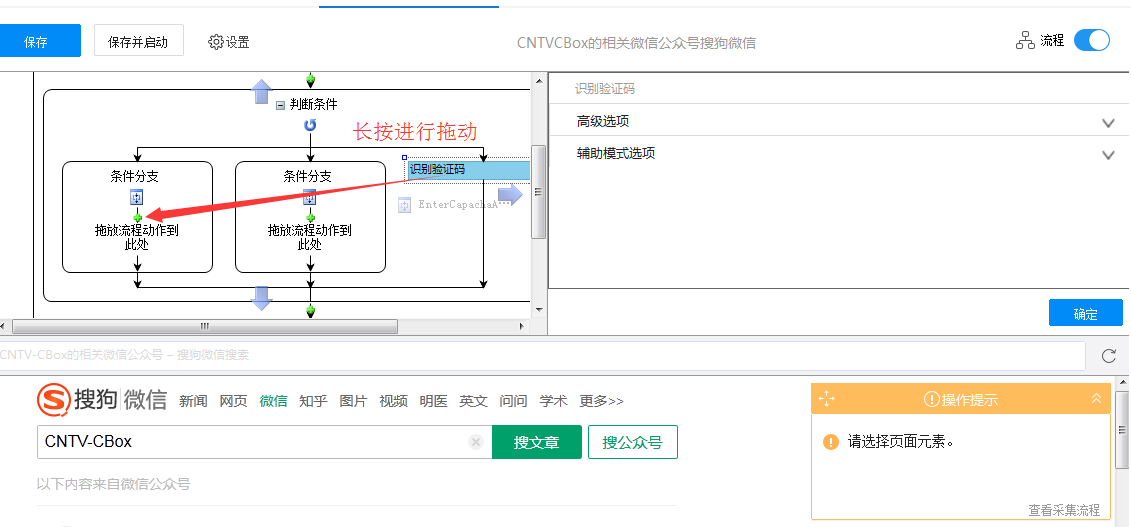Screen dimensions: 1131x527
Task: Click the browser URL address field
Action: (542, 355)
